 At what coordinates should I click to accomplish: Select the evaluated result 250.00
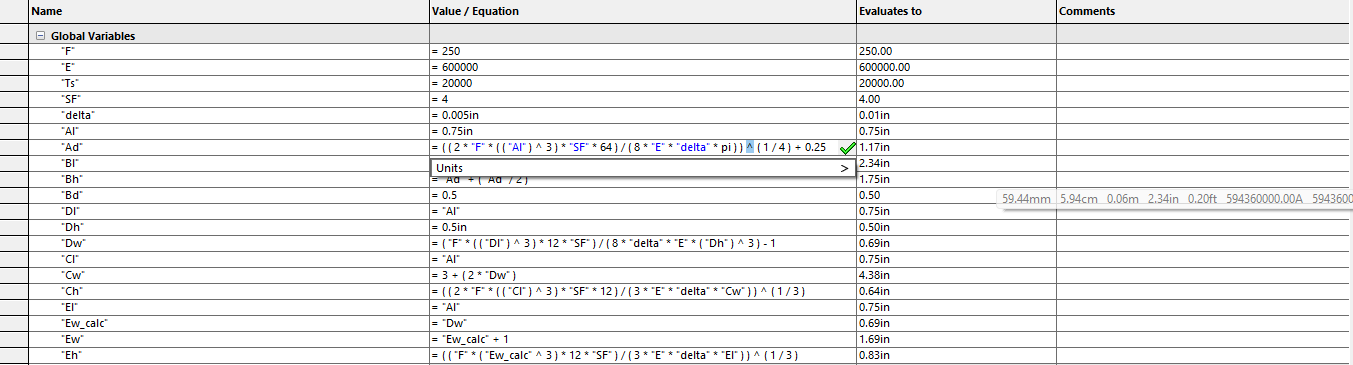coord(956,51)
